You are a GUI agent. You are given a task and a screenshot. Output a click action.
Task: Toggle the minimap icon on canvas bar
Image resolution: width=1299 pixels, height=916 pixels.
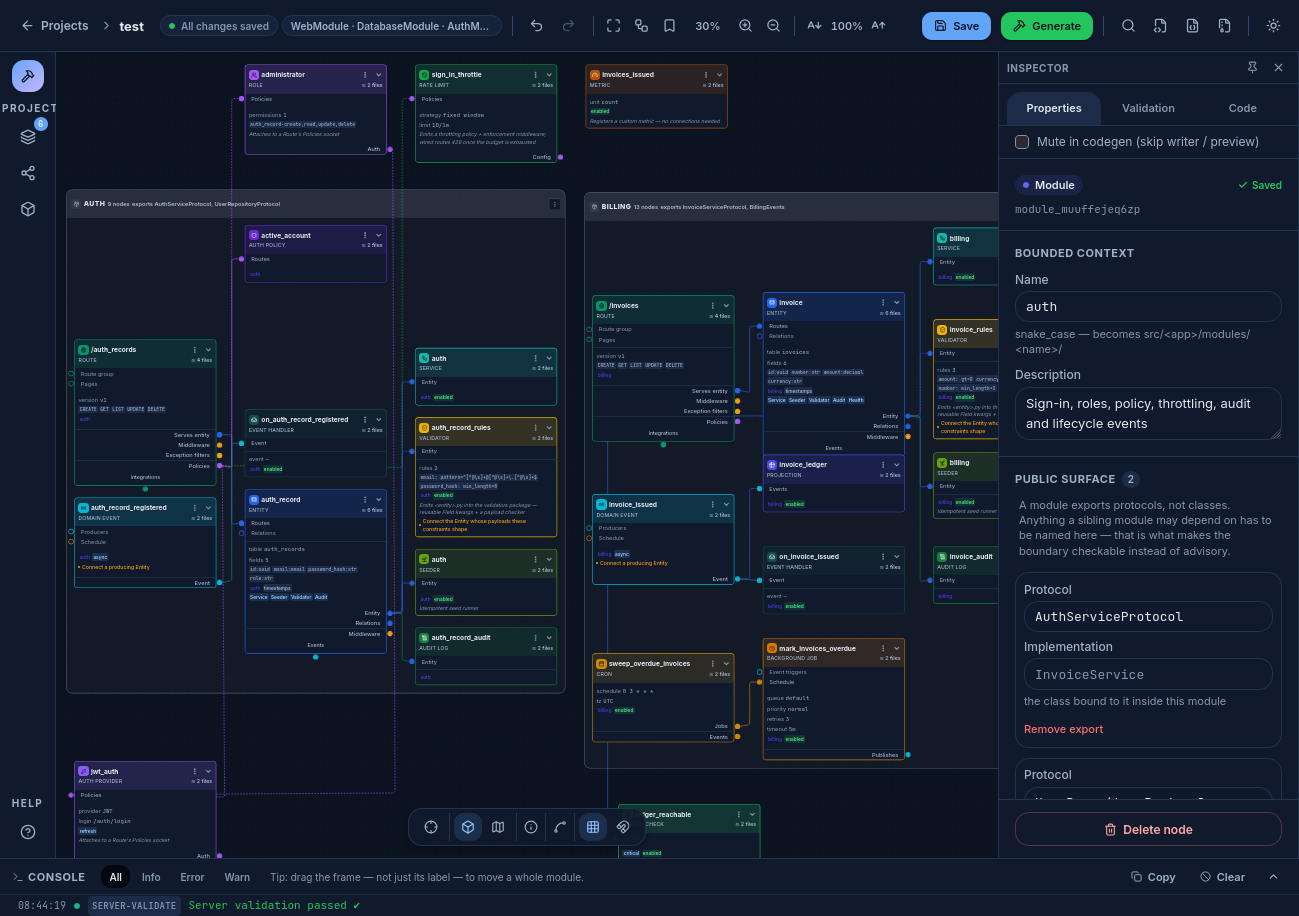point(498,827)
